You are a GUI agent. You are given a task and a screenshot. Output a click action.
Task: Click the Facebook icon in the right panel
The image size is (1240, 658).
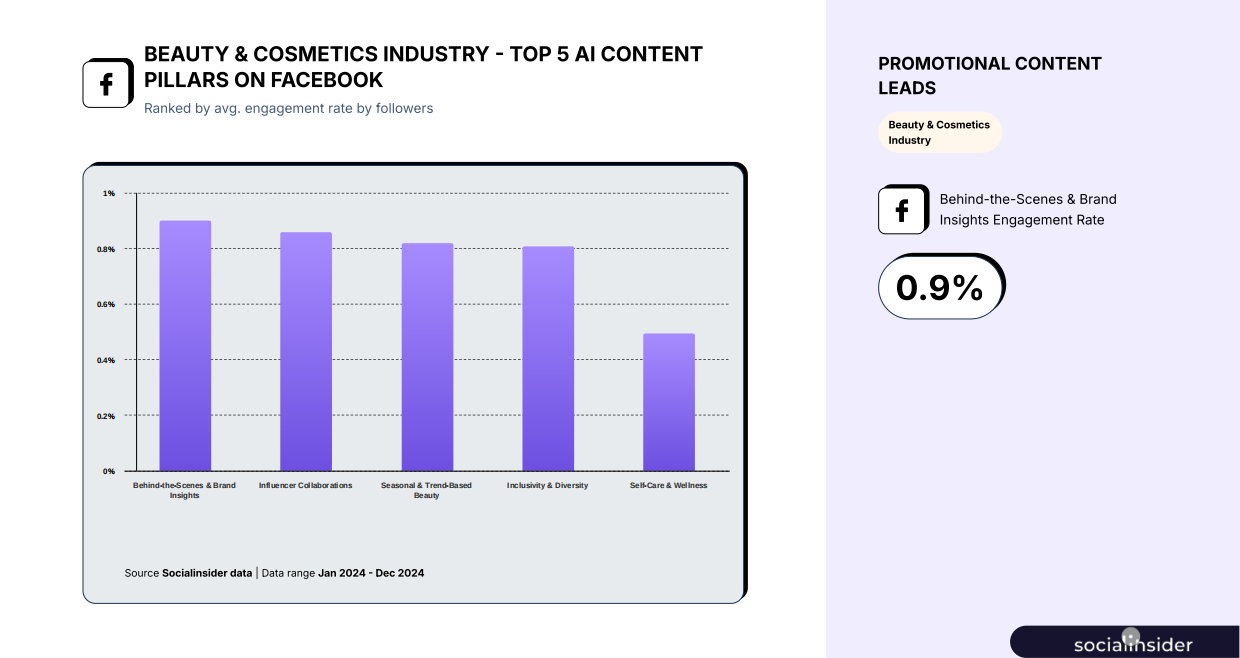tap(903, 210)
